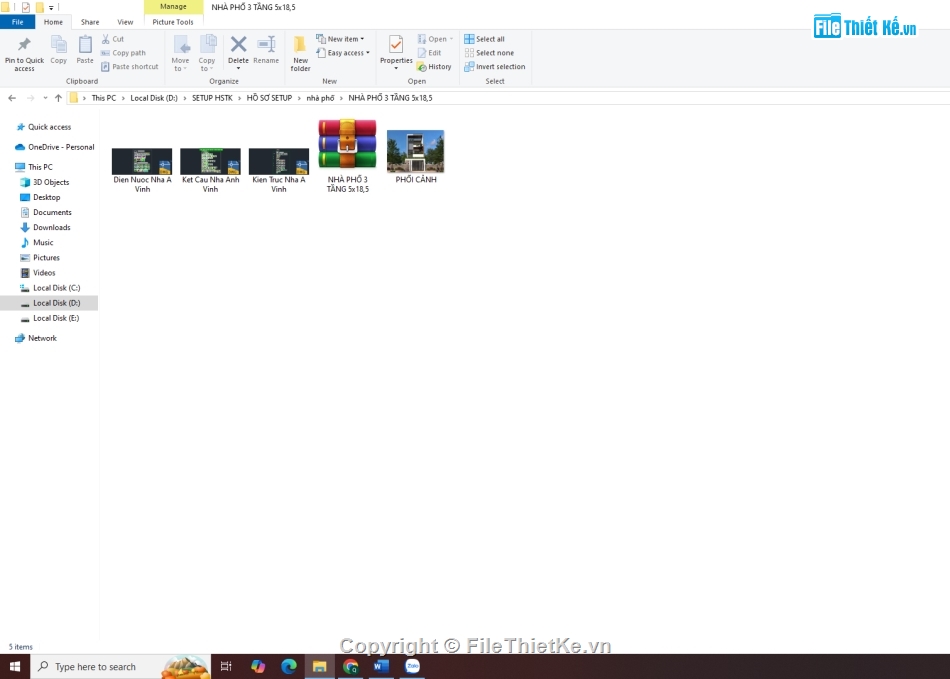Expand the New item dropdown
The height and width of the screenshot is (679, 950).
point(341,39)
